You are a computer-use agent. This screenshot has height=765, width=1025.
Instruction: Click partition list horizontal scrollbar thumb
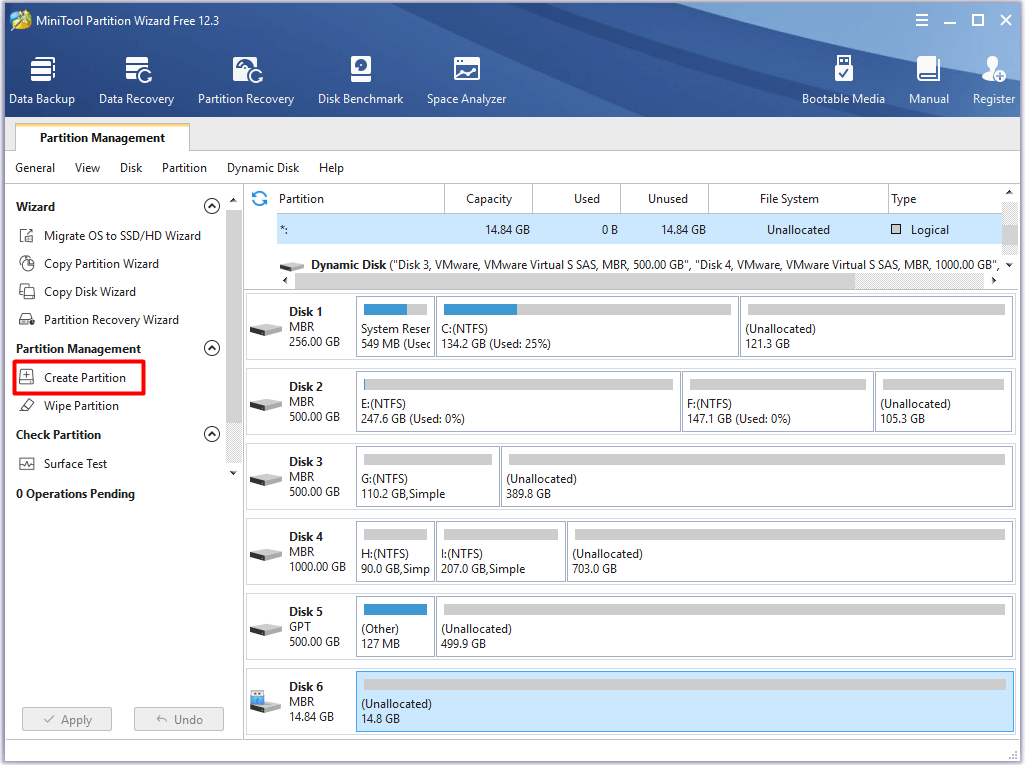[575, 280]
